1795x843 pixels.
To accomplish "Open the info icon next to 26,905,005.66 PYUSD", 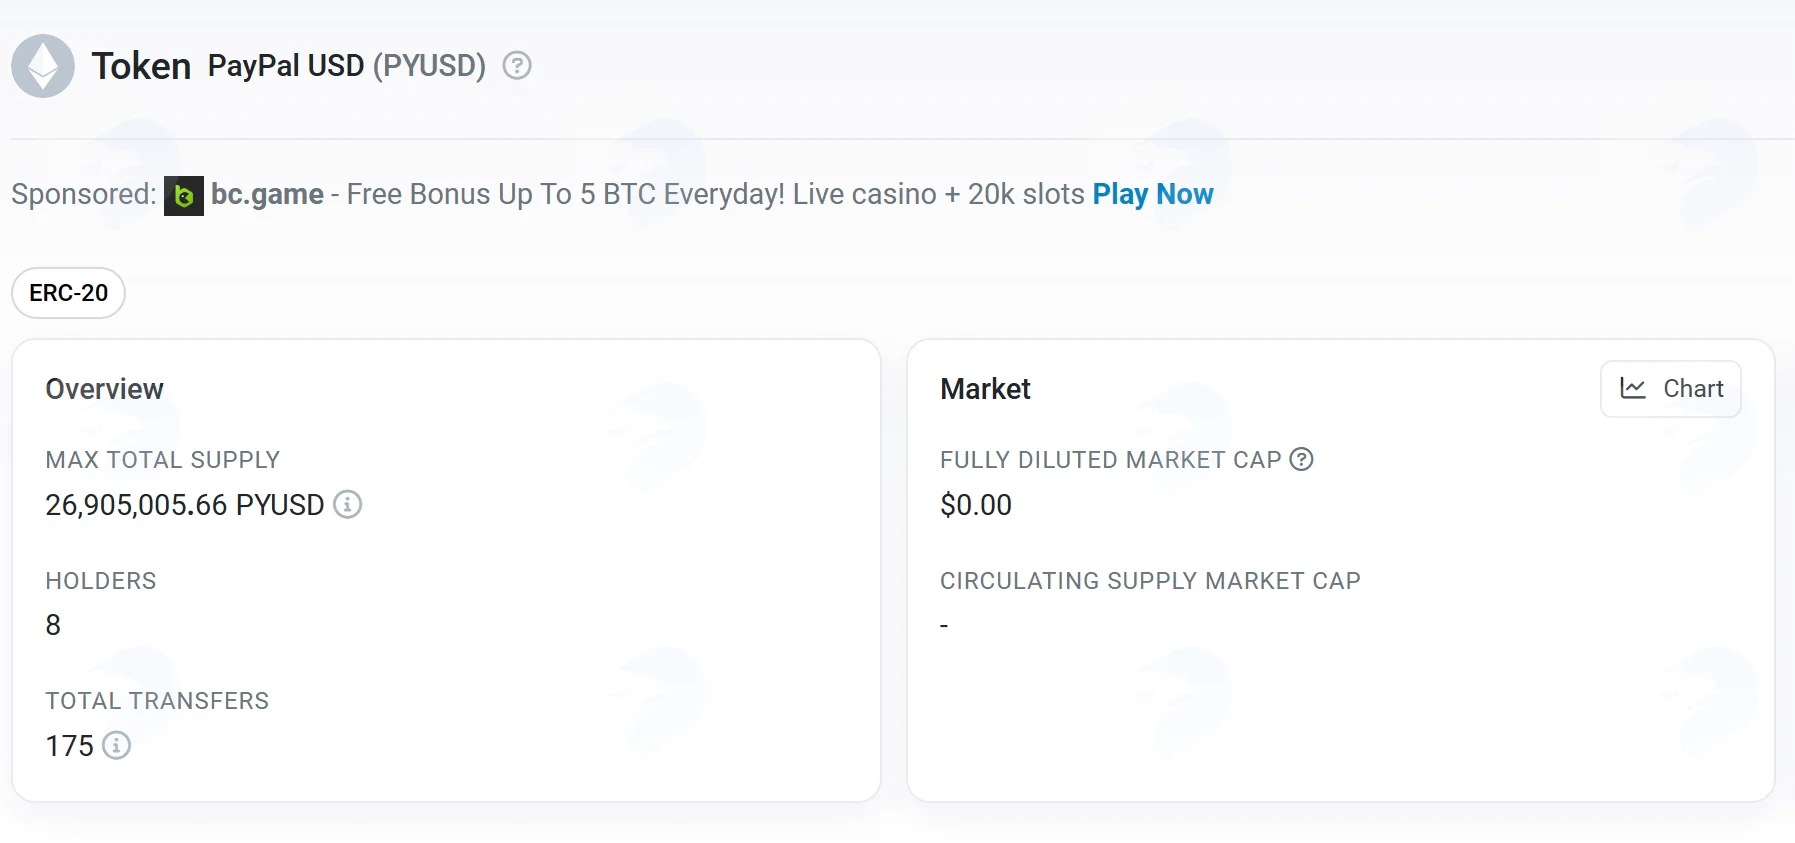I will coord(347,504).
